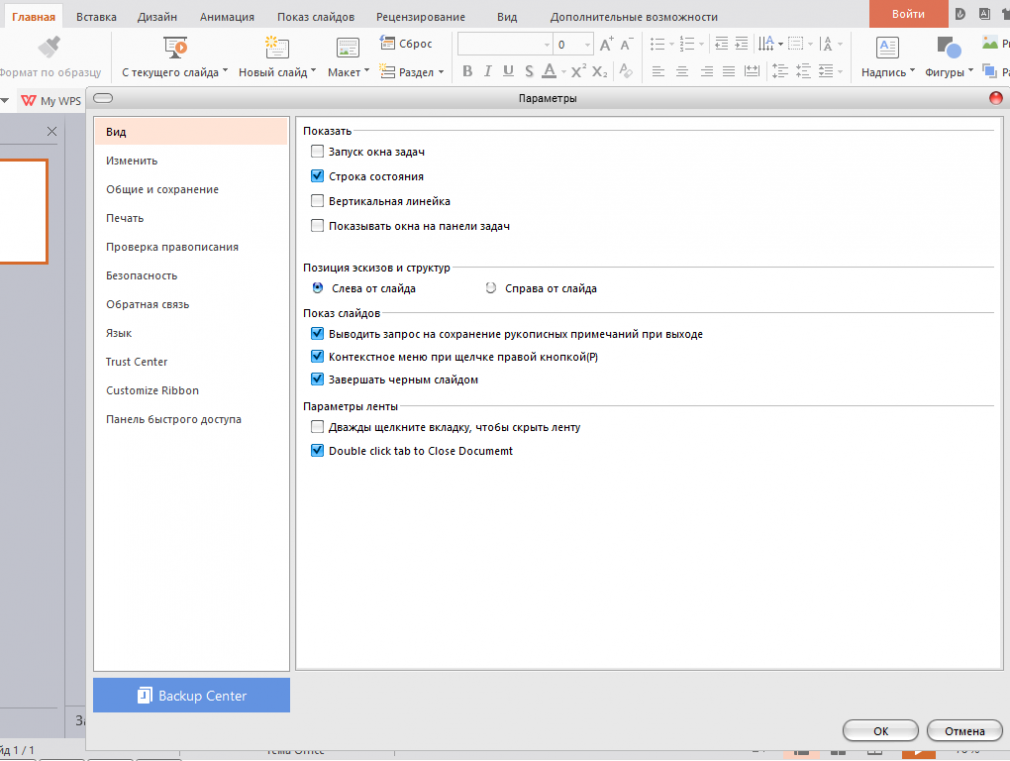Screen dimensions: 1010x761
Task: Open the font name dropdown
Action: [547, 44]
